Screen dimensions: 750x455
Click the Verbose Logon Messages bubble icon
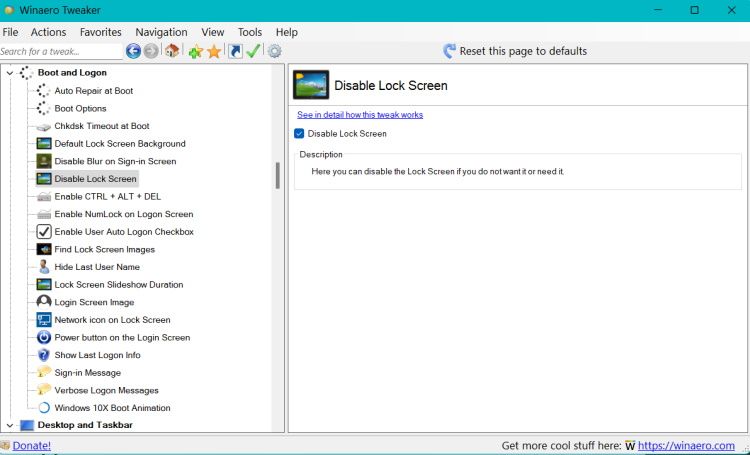pos(44,390)
